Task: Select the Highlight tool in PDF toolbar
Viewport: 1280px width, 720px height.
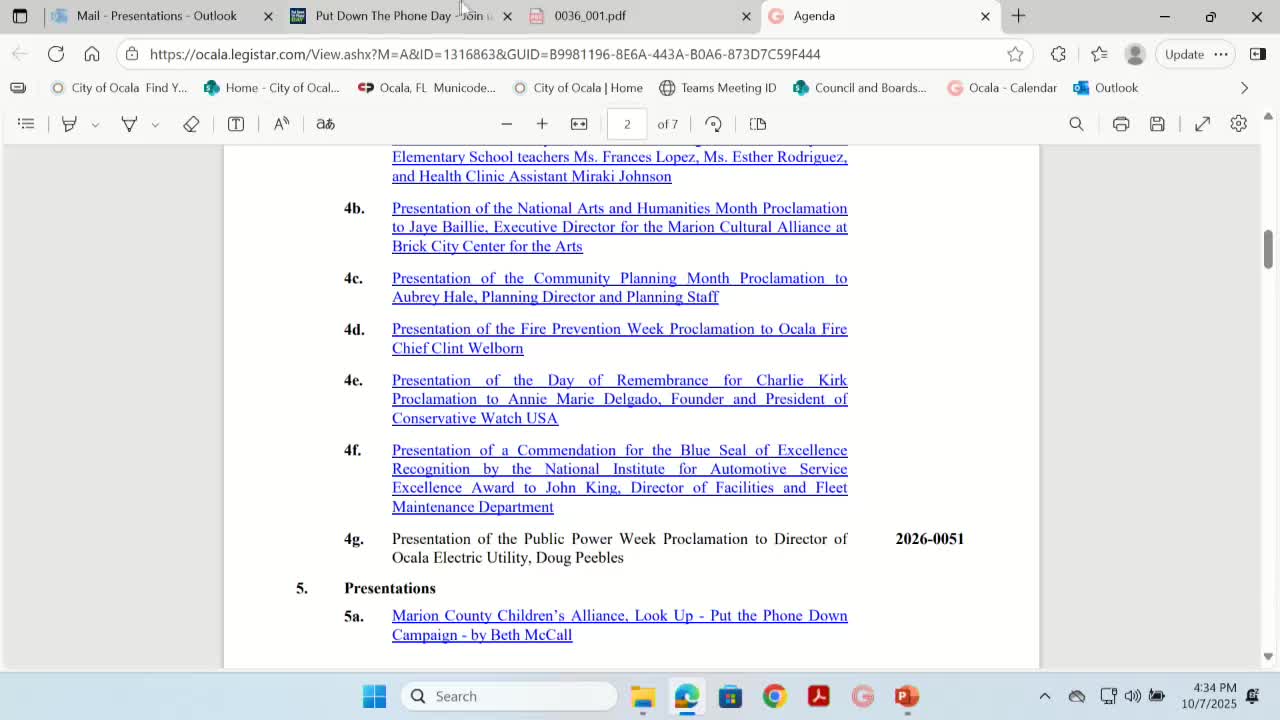Action: (69, 124)
